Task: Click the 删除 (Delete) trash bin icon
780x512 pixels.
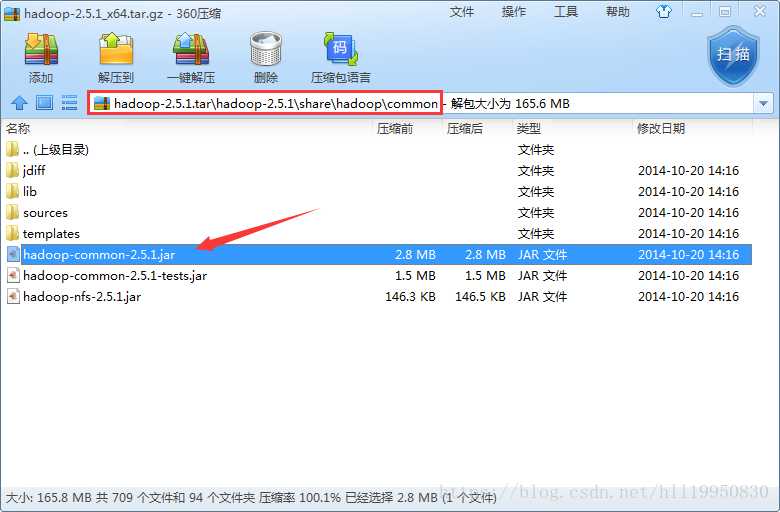Action: click(266, 50)
